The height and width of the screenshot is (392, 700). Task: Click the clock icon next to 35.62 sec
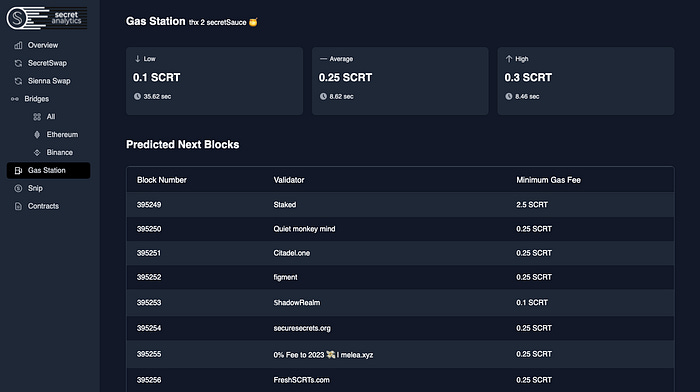[137, 96]
